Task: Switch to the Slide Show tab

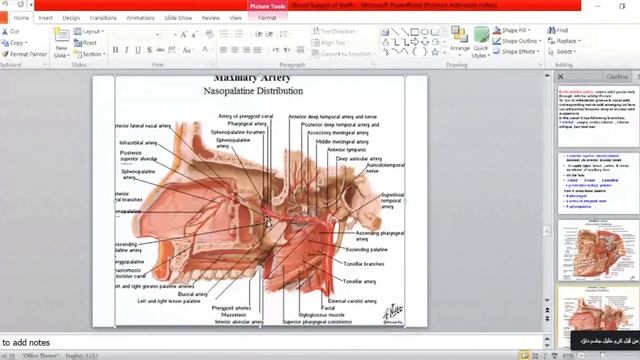Action: pos(178,18)
